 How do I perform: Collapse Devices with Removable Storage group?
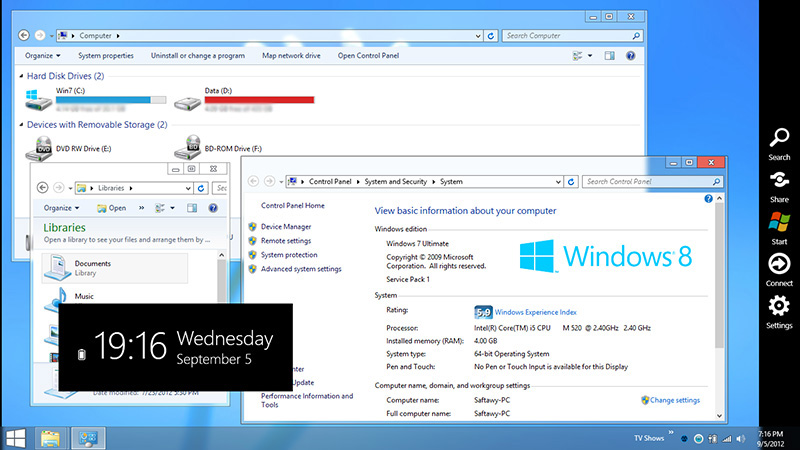(21, 124)
